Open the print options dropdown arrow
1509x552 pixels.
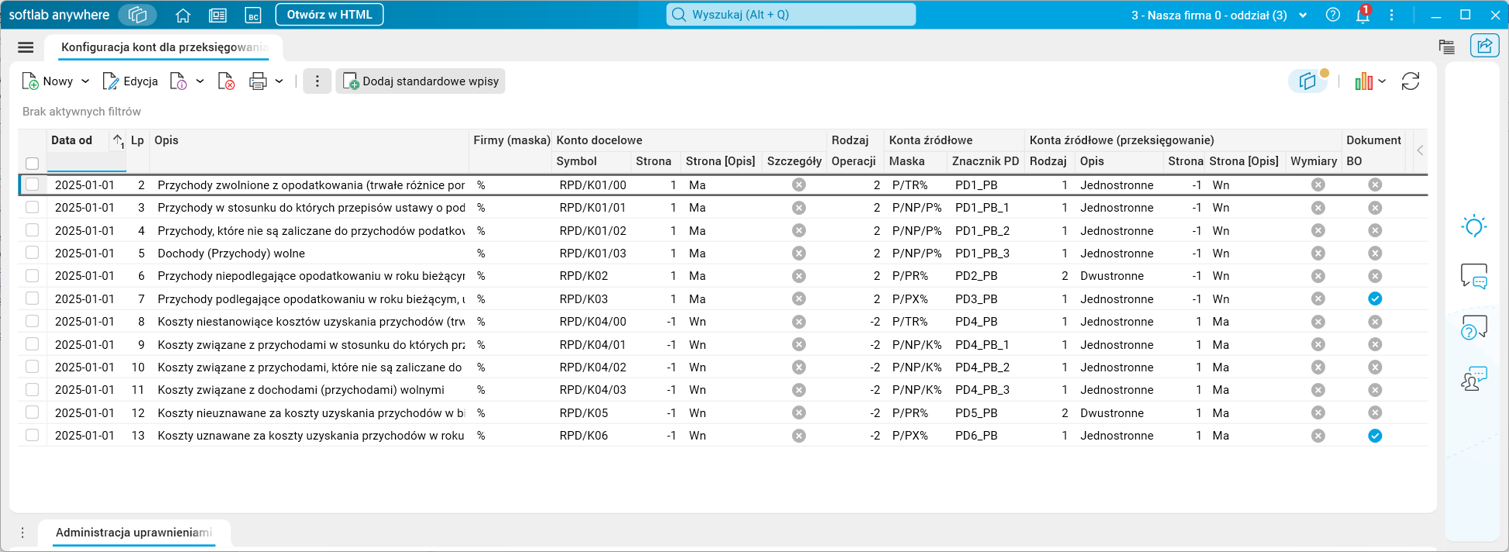pos(279,82)
